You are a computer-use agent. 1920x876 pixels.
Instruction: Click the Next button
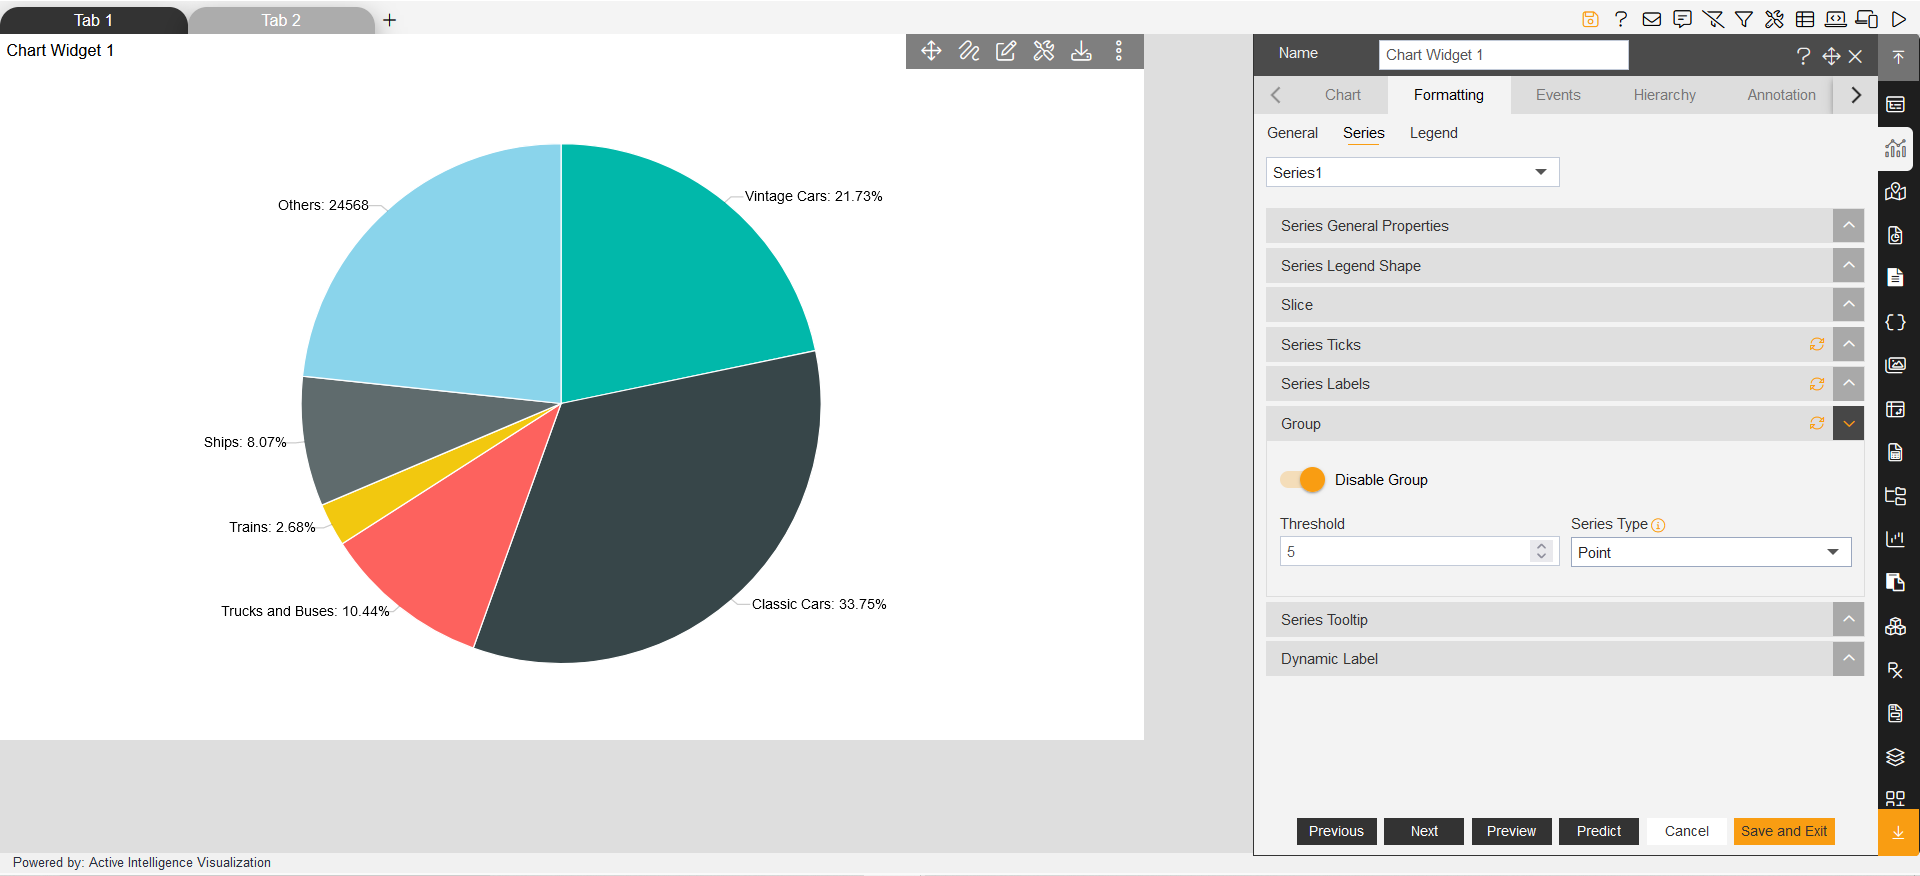(x=1424, y=831)
